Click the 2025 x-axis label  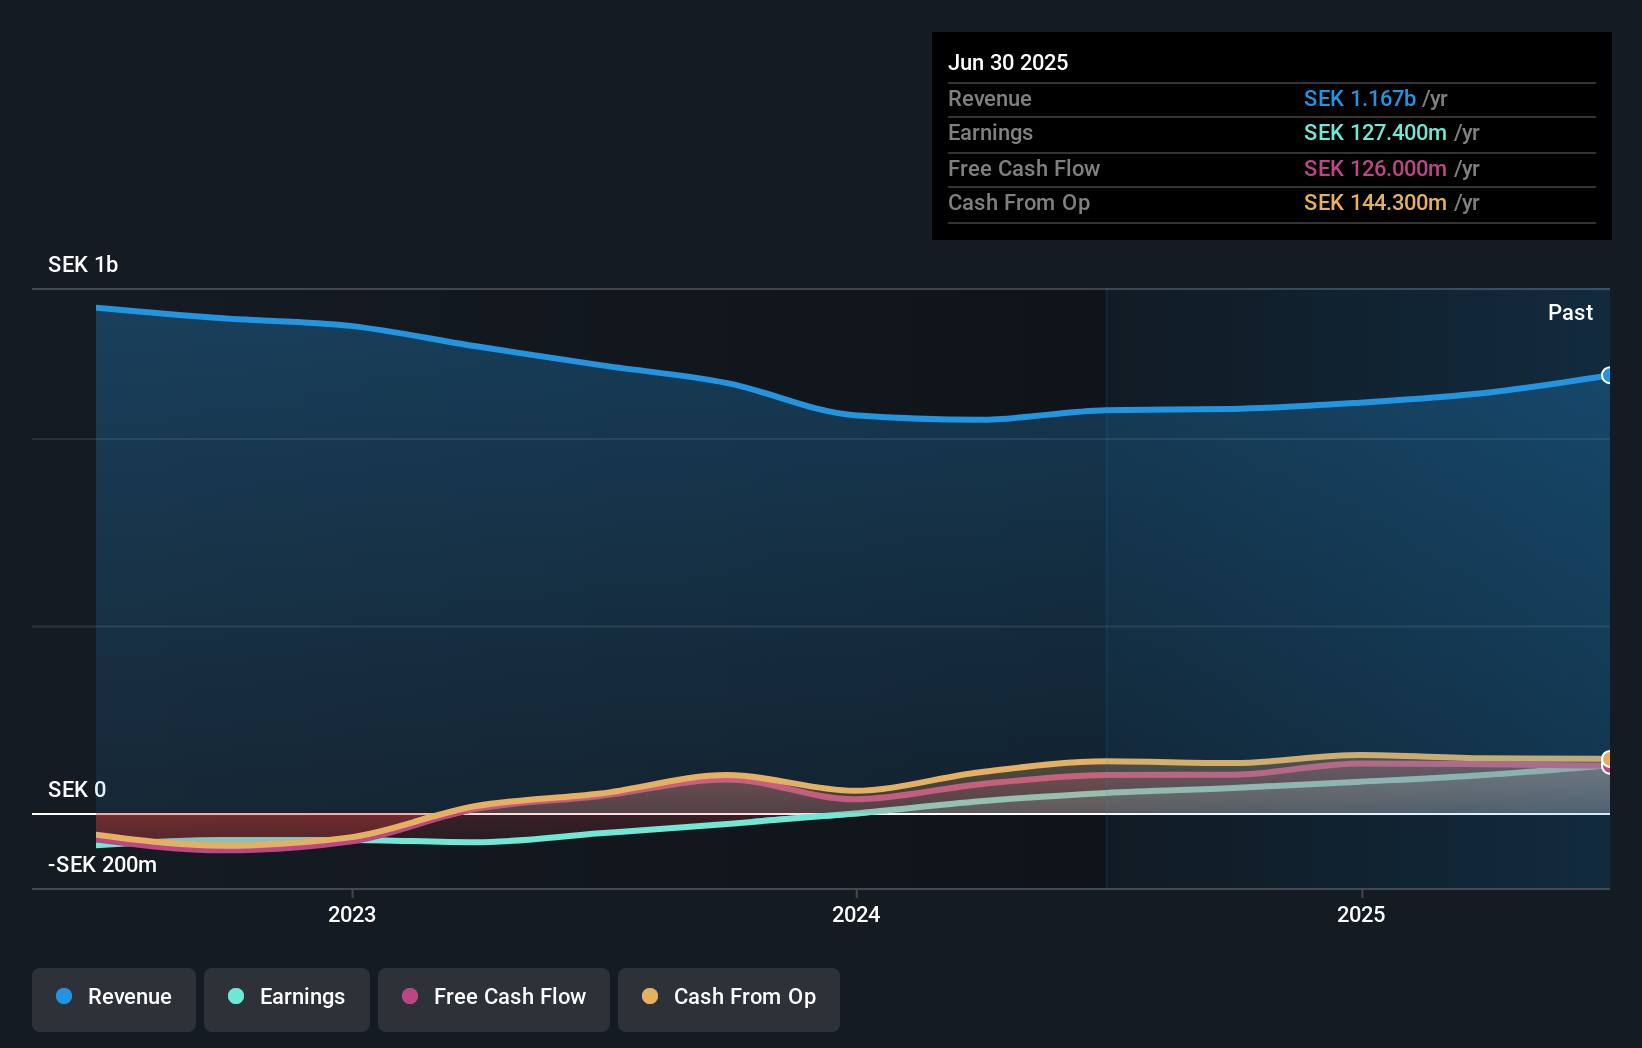[x=1361, y=914]
